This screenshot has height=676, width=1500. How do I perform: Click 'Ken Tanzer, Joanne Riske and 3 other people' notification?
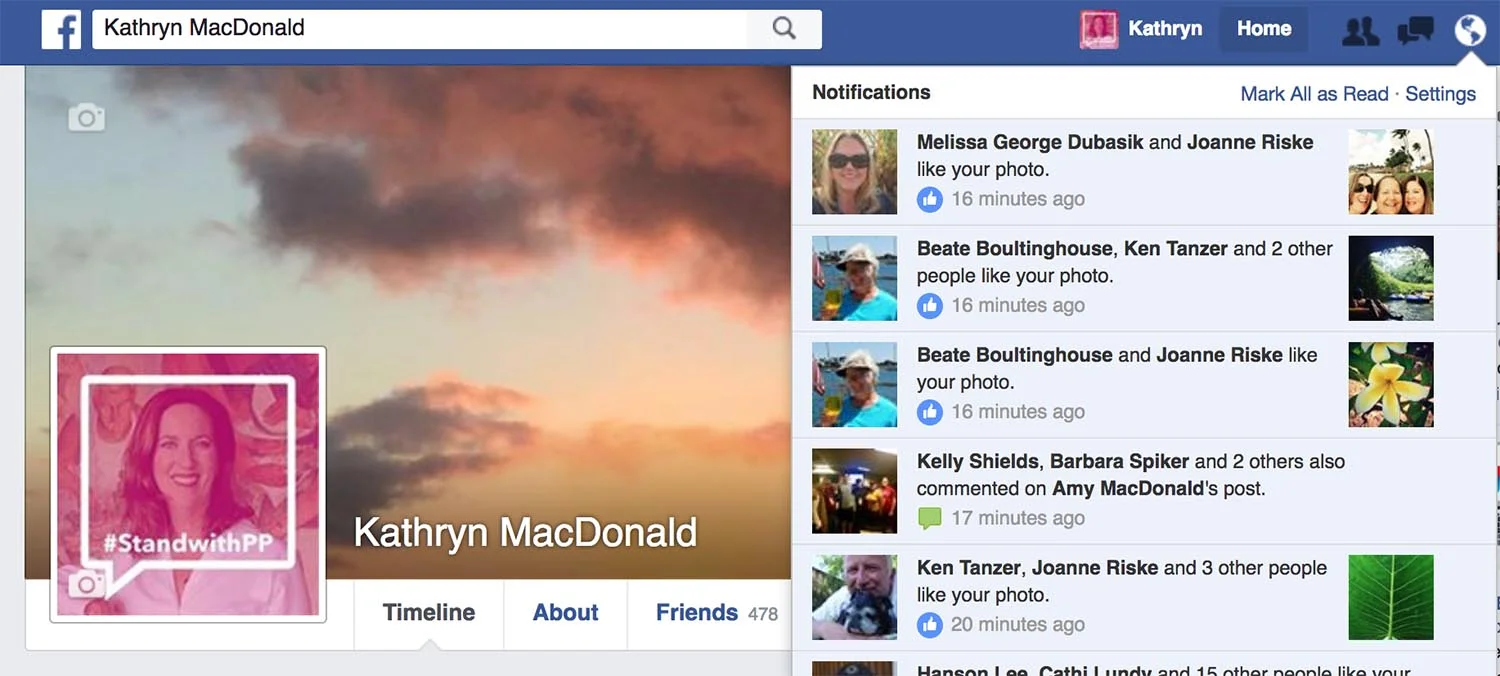pos(1146,598)
